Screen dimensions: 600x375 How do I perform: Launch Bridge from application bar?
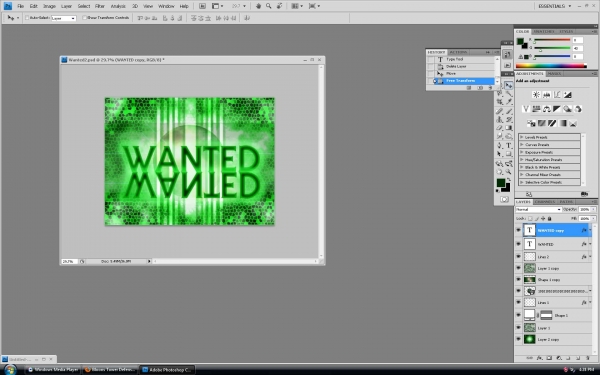coord(202,6)
